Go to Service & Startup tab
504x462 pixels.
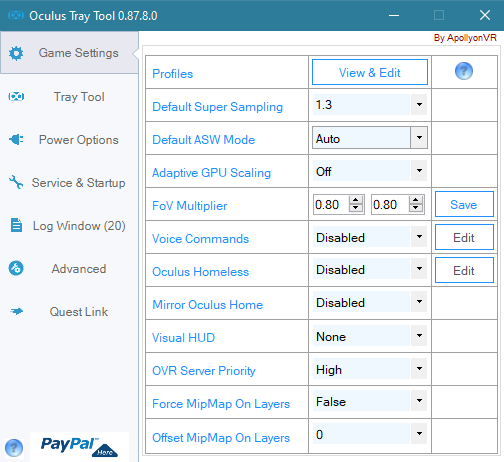click(x=69, y=183)
